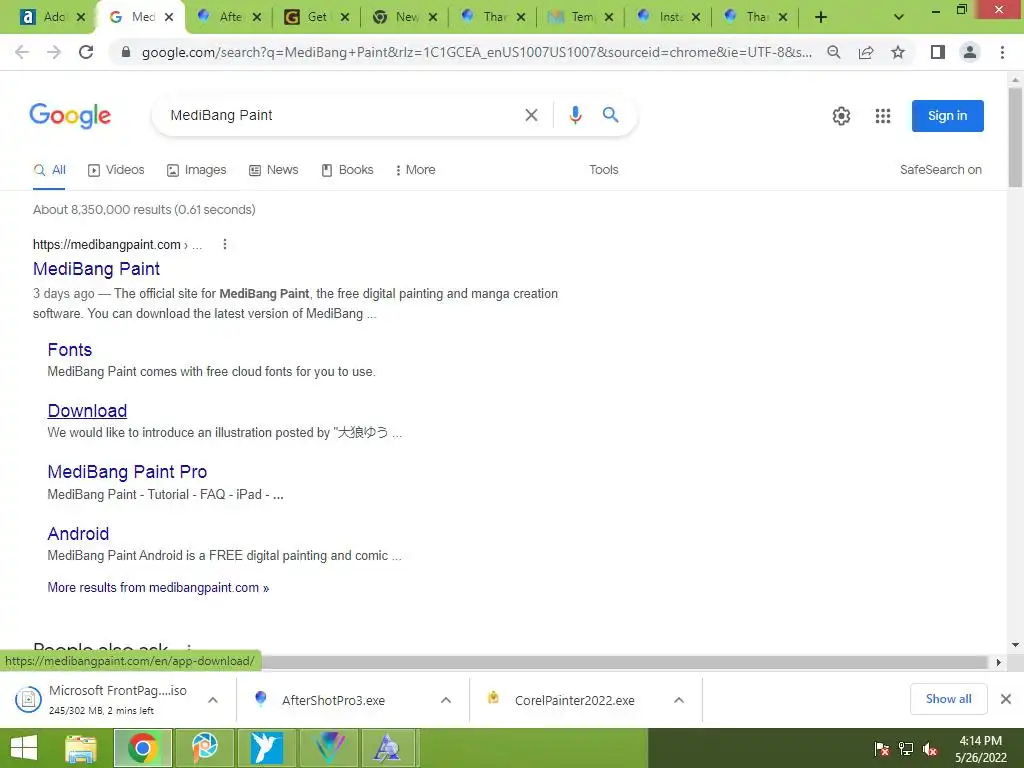Open the MediBang Paint Pro sitelink

(x=127, y=472)
